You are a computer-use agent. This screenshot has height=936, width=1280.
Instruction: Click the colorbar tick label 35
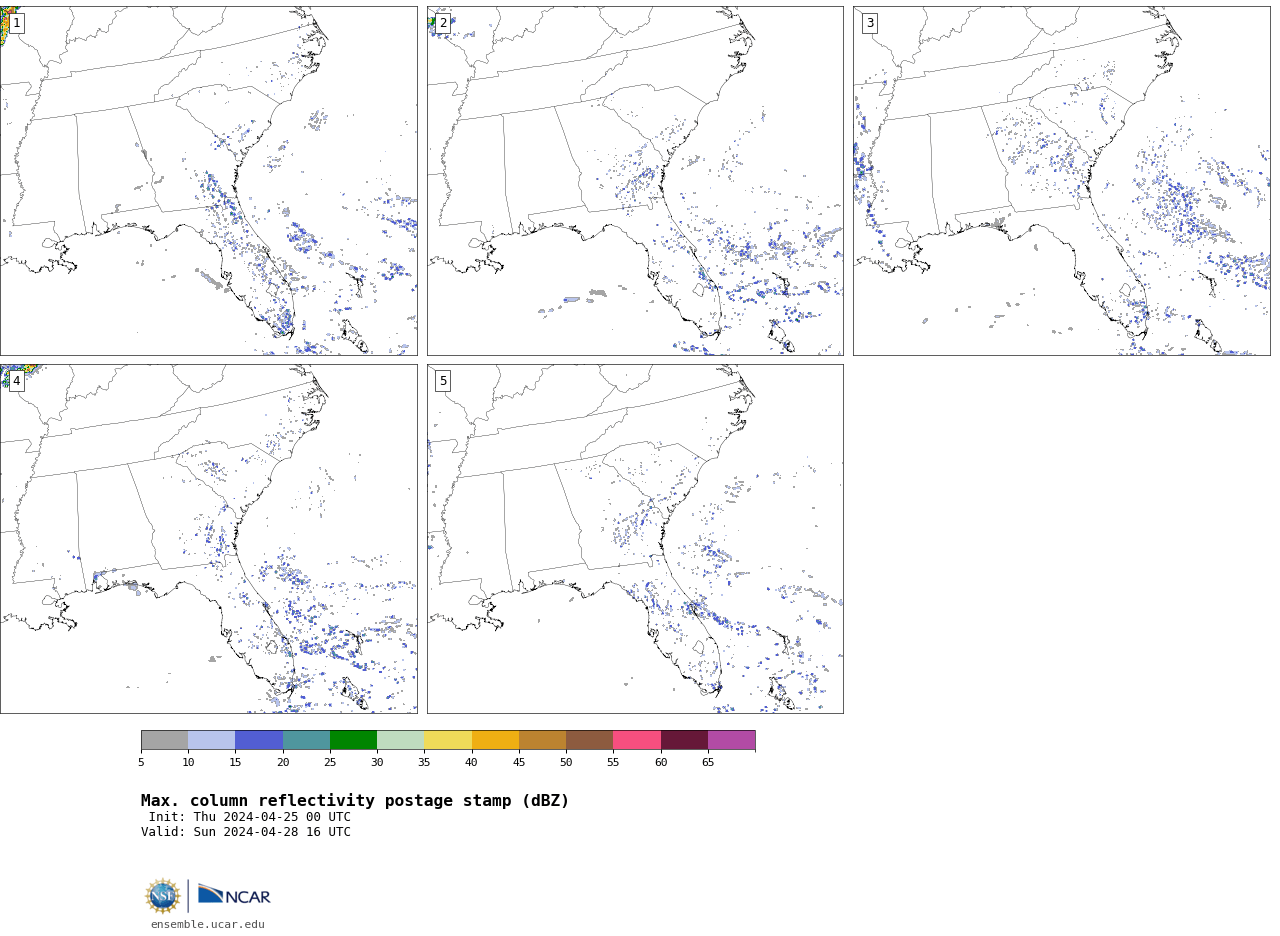[x=424, y=763]
